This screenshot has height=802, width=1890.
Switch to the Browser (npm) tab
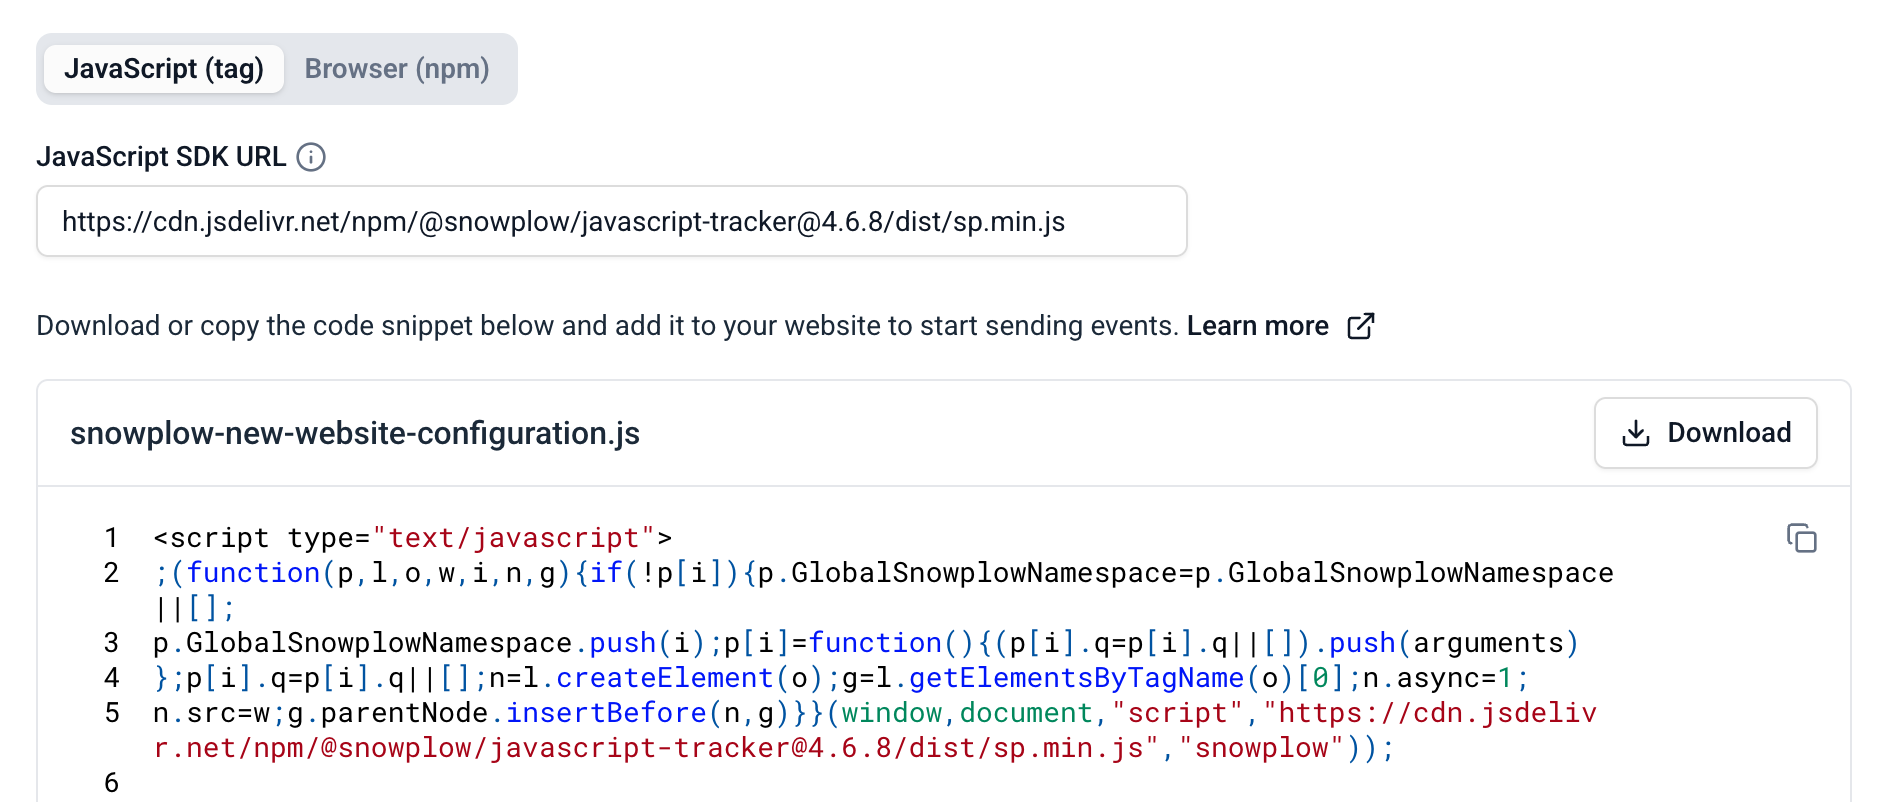[x=397, y=69]
